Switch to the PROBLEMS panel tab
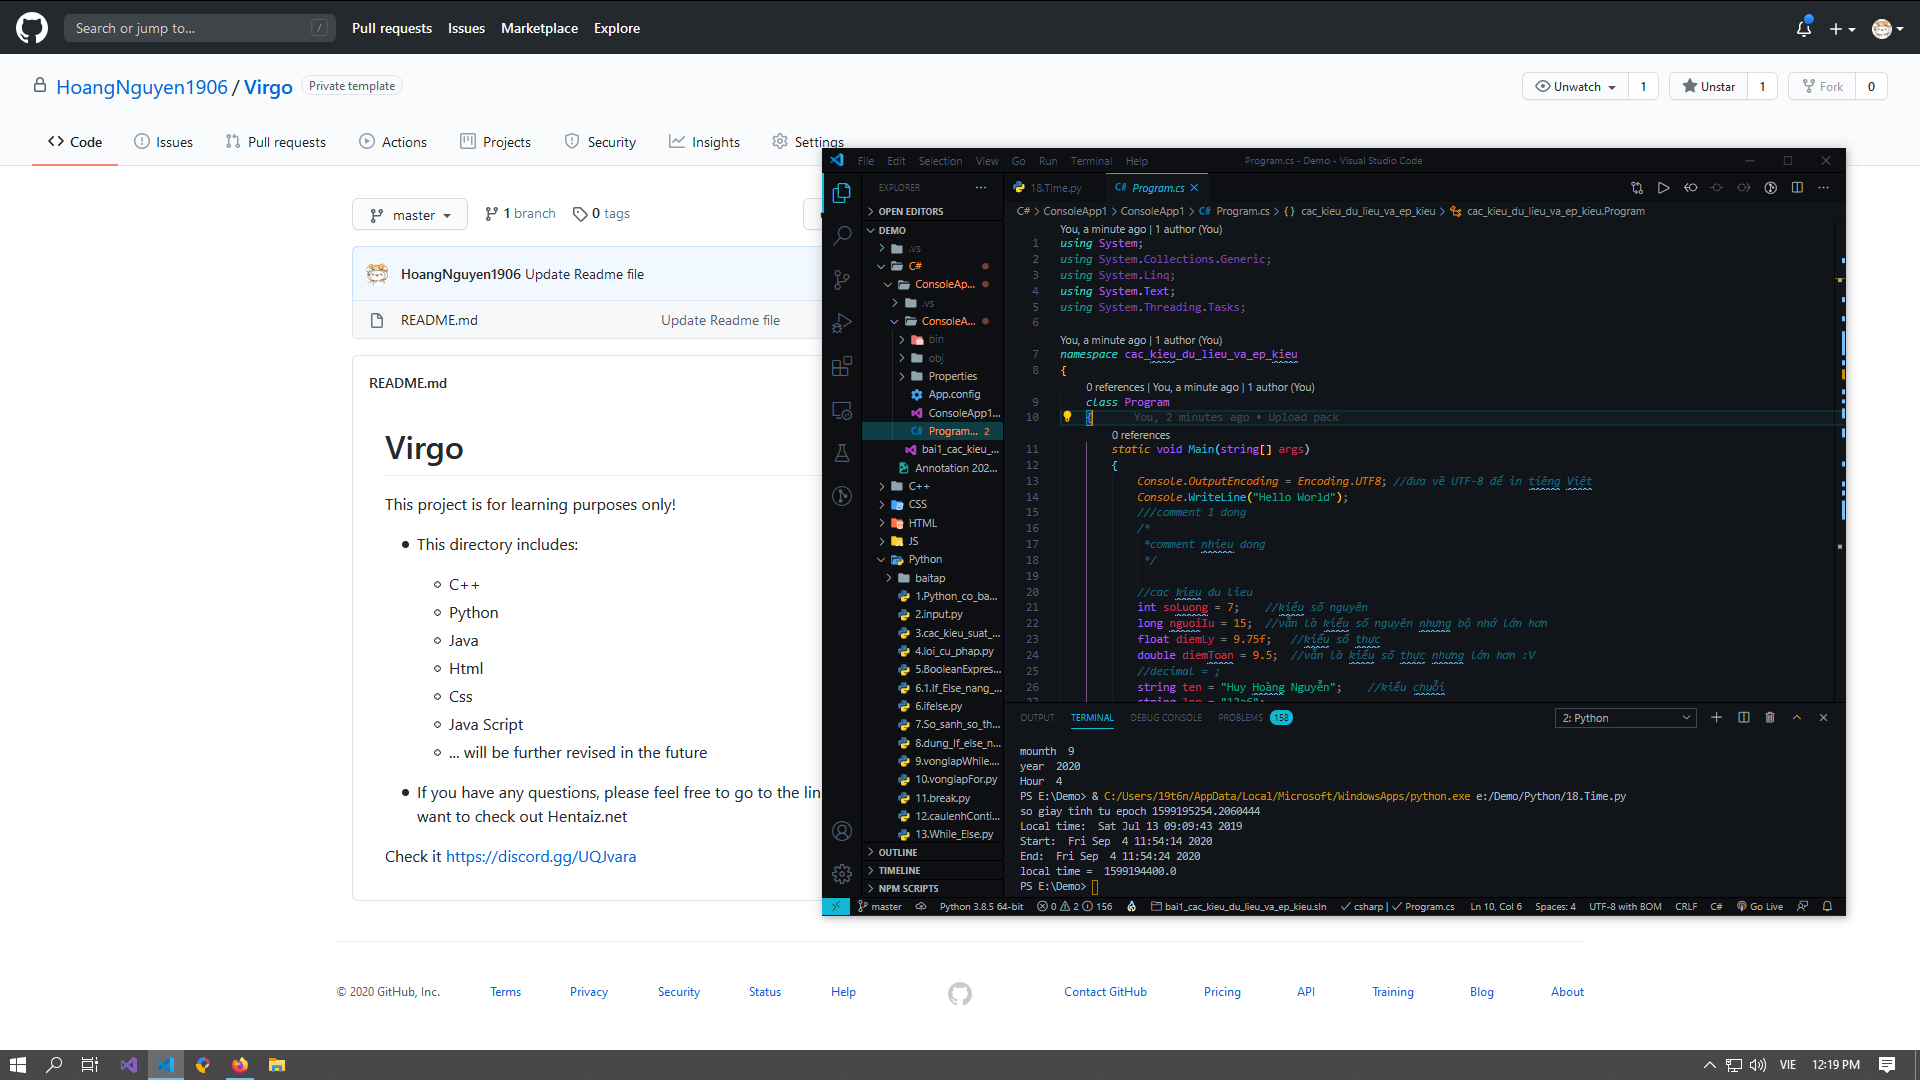Screen dimensions: 1920x1080 coord(1255,717)
